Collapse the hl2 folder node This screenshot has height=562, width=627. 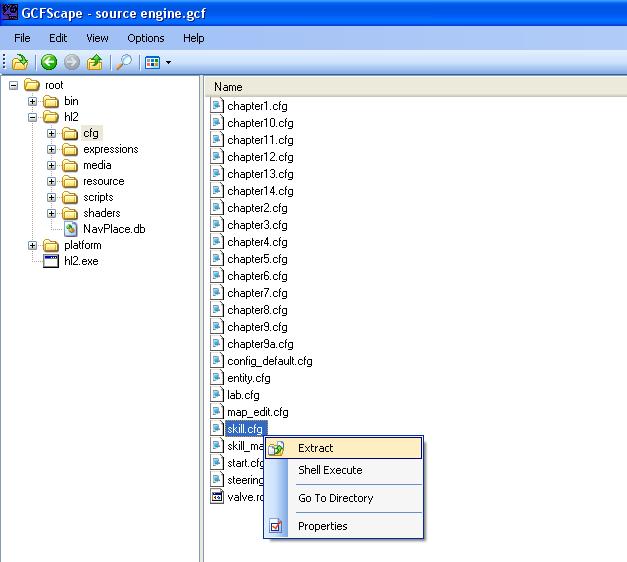(x=32, y=117)
